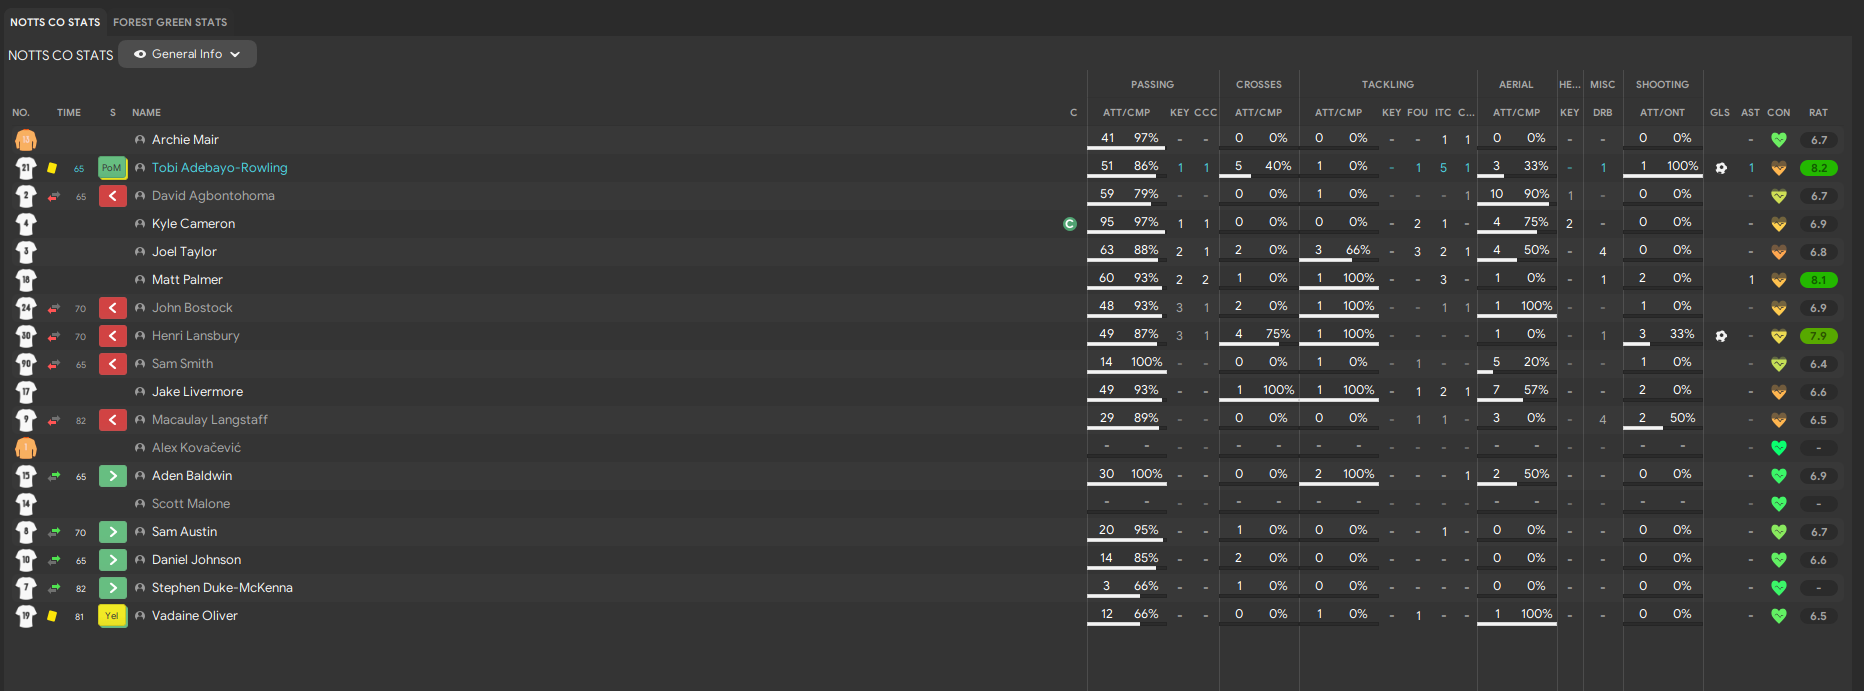This screenshot has width=1864, height=691.
Task: Sort by the ITC interceptions column header
Action: (1443, 113)
